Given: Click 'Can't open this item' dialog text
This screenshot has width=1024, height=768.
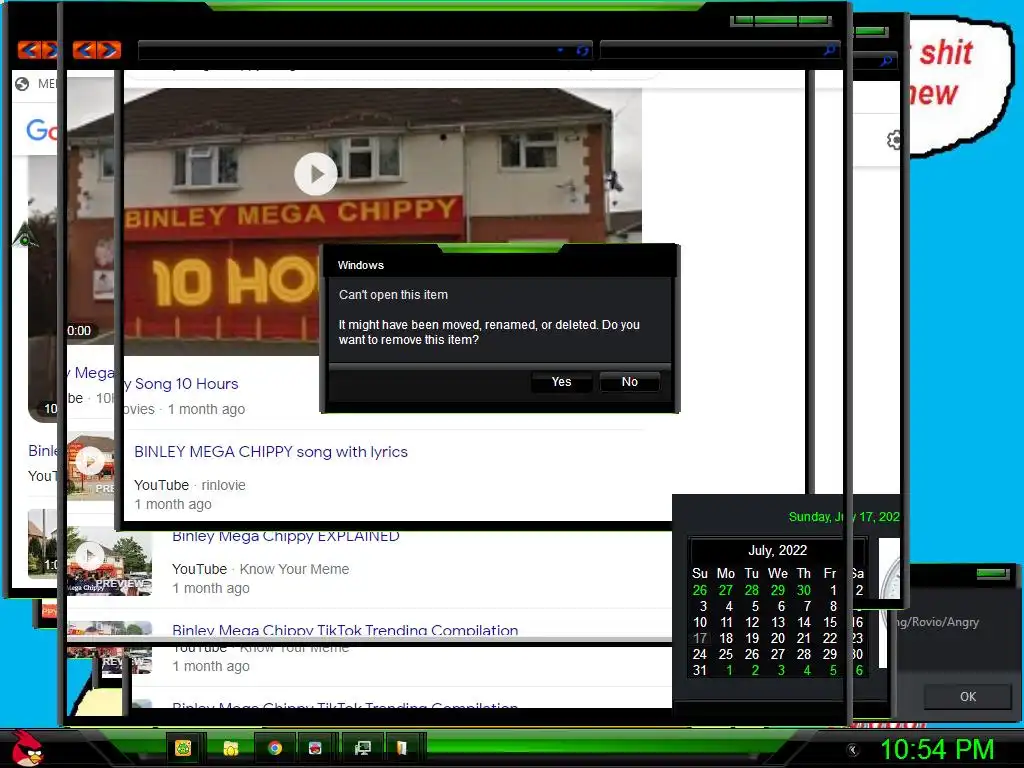Looking at the screenshot, I should pyautogui.click(x=393, y=295).
